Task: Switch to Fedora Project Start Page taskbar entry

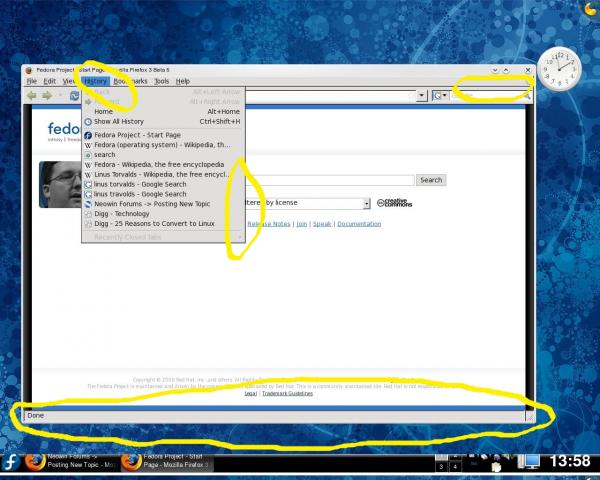Action: (x=166, y=461)
